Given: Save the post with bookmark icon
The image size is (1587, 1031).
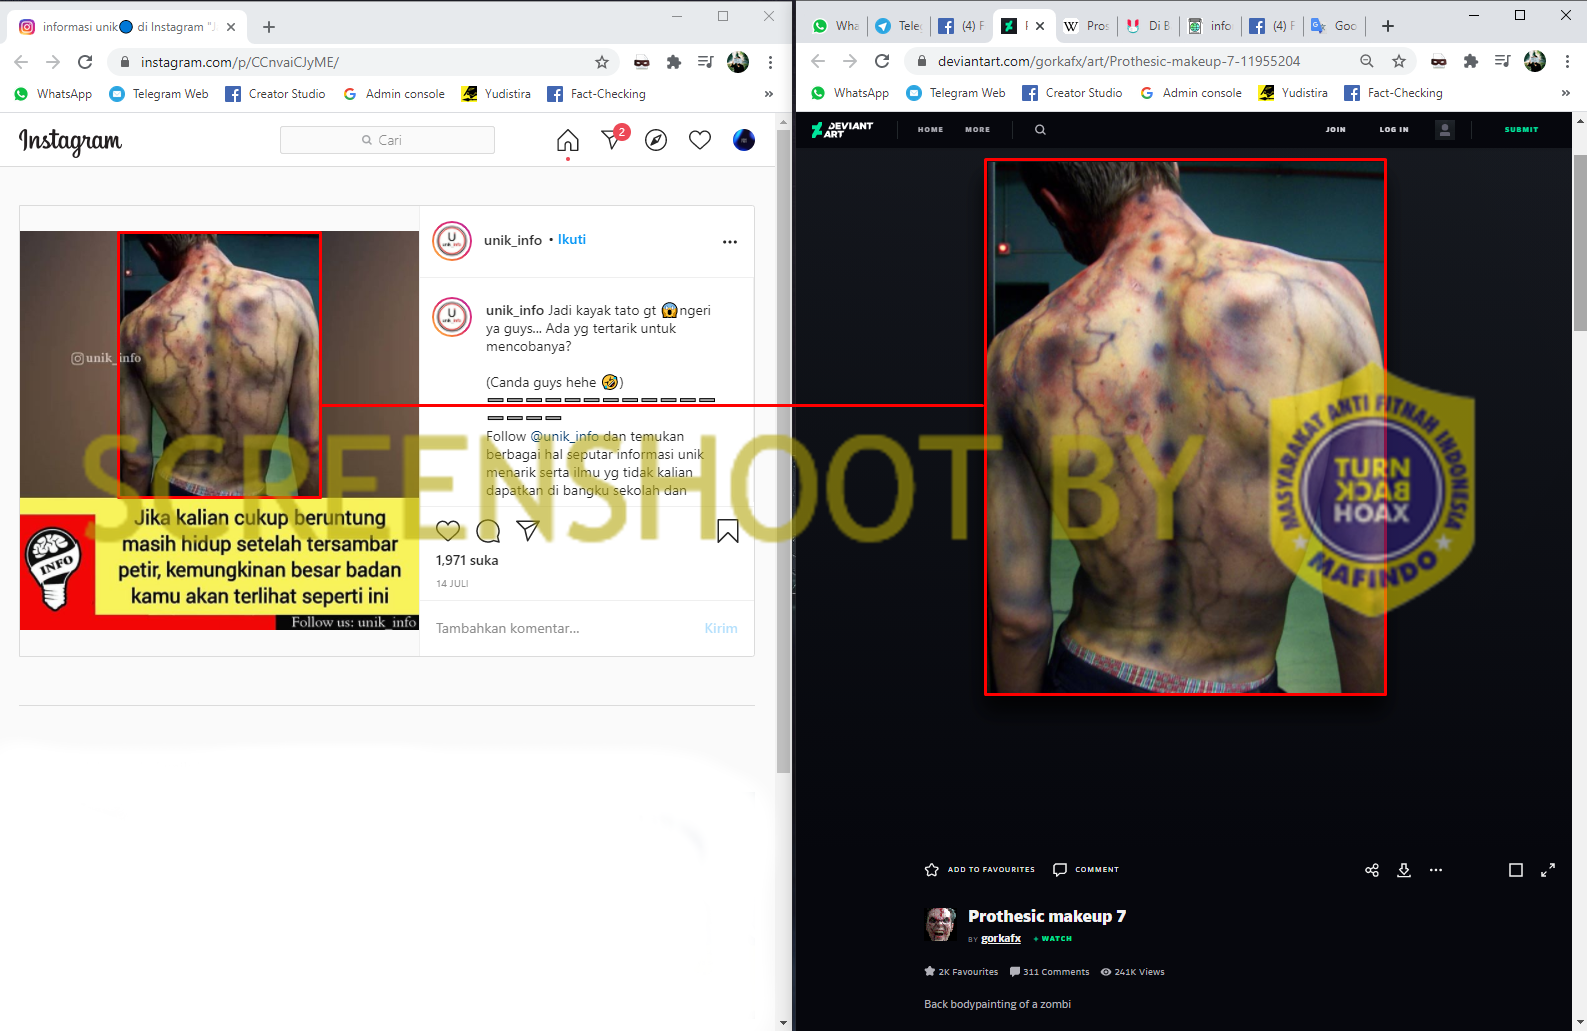Looking at the screenshot, I should 728,530.
